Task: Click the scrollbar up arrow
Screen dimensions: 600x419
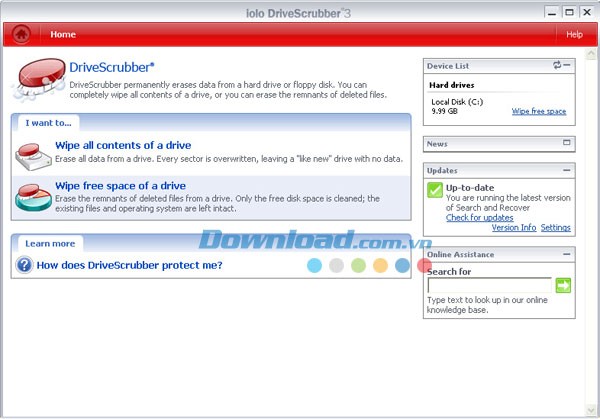Action: [591, 54]
